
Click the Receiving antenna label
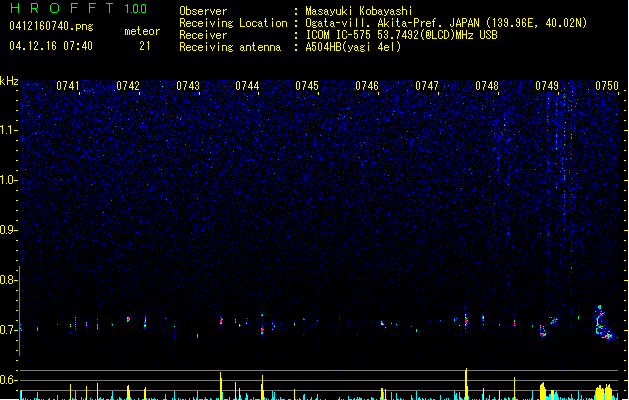click(x=230, y=47)
